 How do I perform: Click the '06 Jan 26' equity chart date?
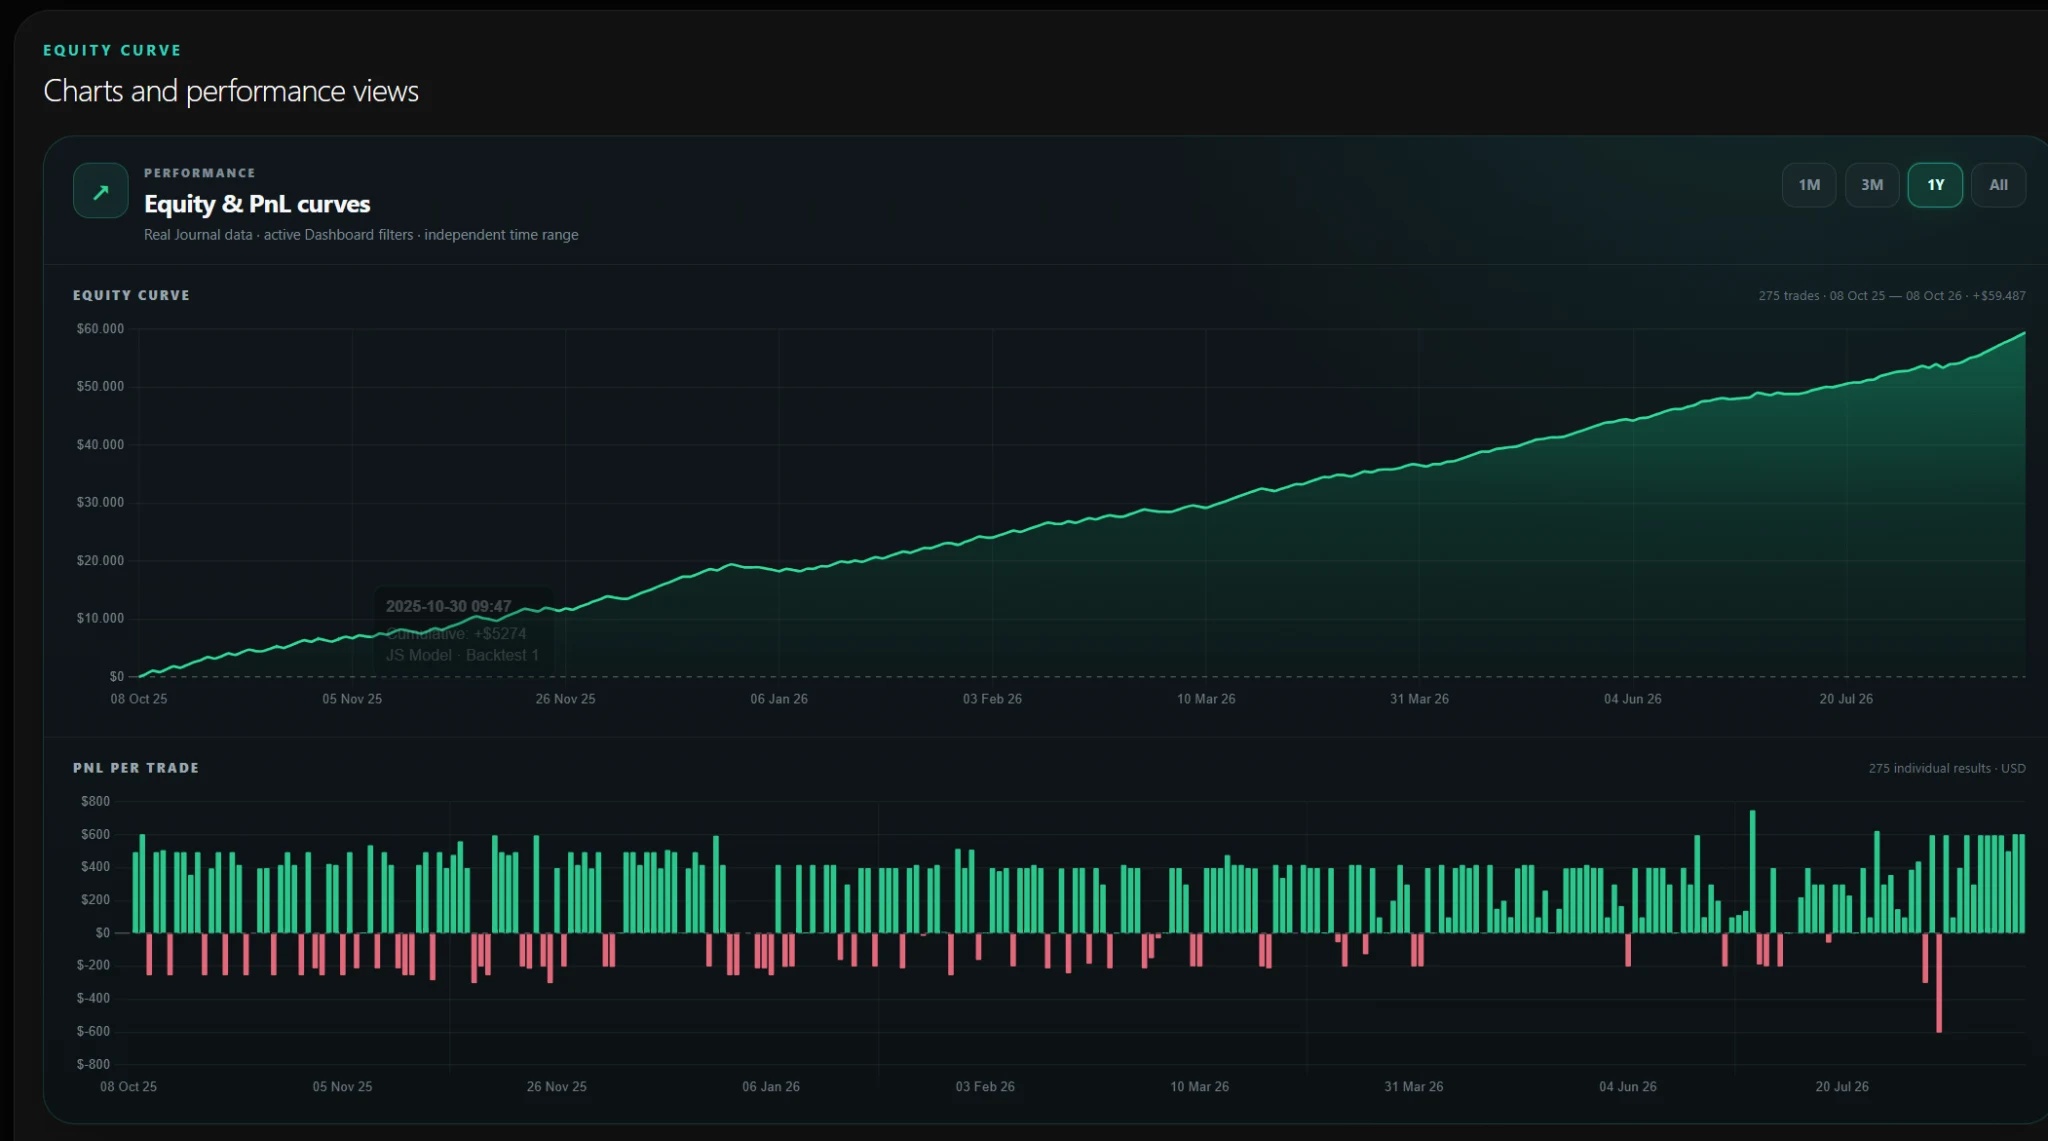779,699
